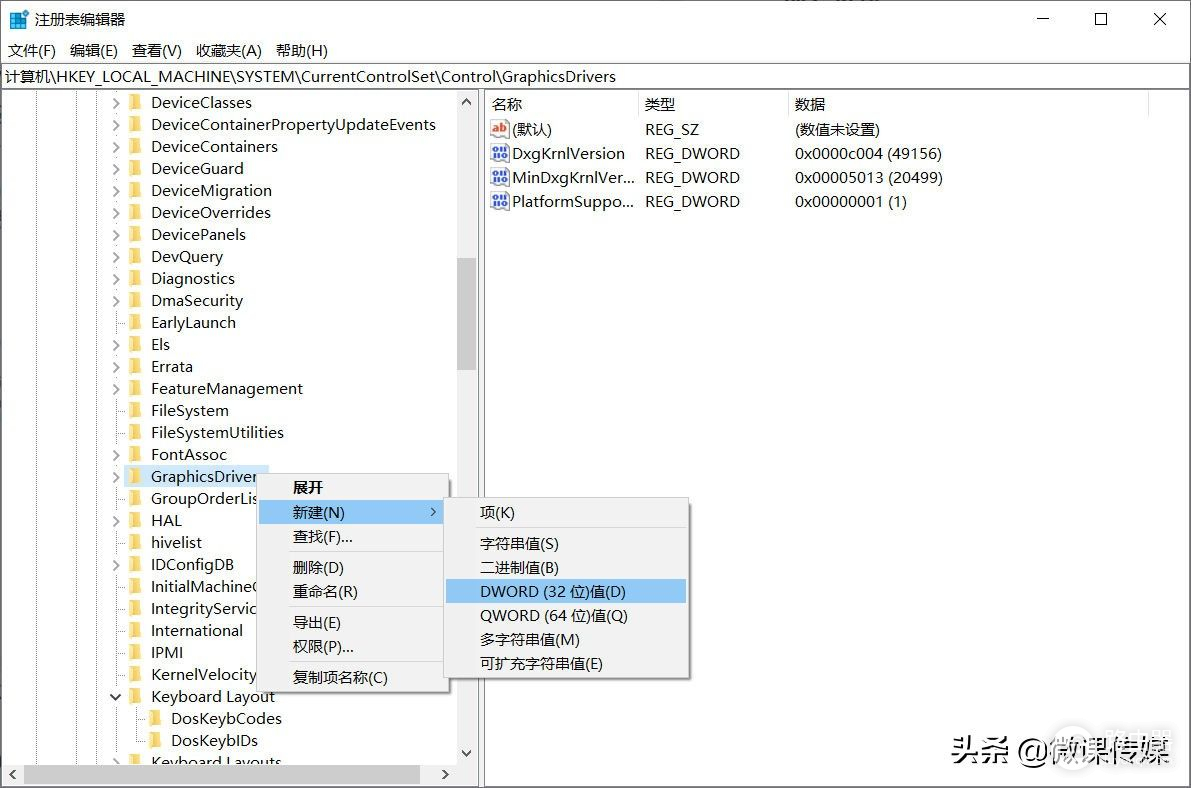1191x788 pixels.
Task: Click the DeviceGuard folder icon
Action: pos(135,168)
